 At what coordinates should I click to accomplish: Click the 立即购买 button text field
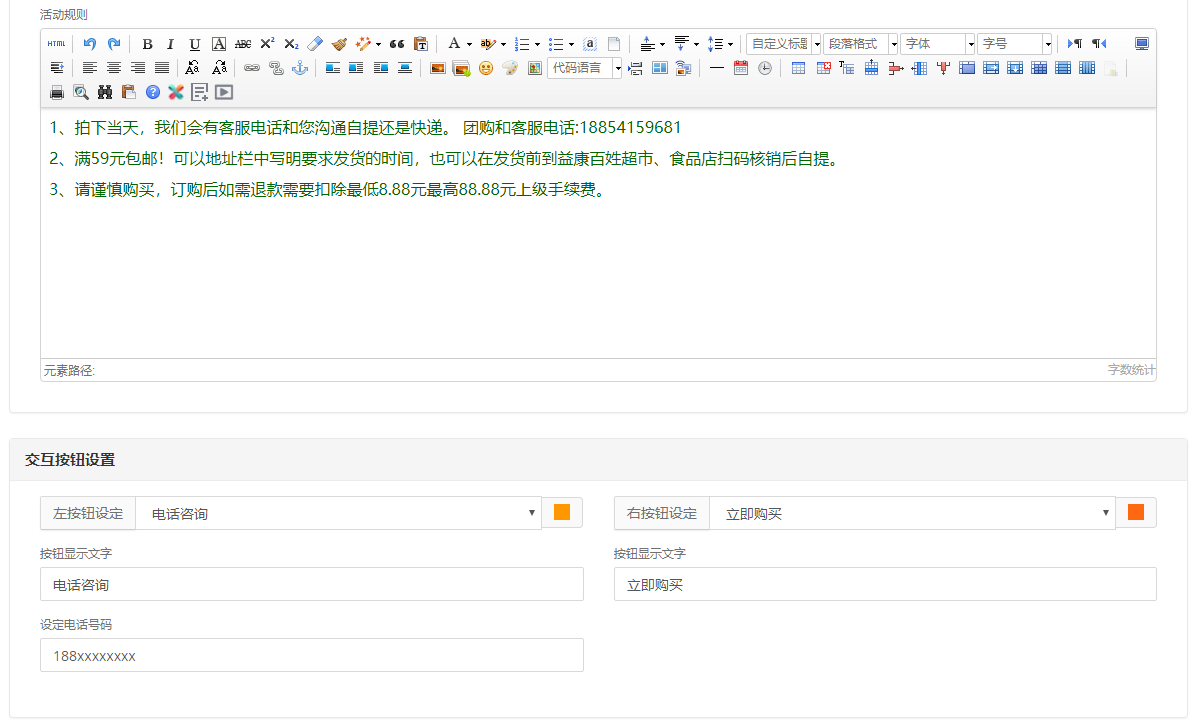click(884, 585)
